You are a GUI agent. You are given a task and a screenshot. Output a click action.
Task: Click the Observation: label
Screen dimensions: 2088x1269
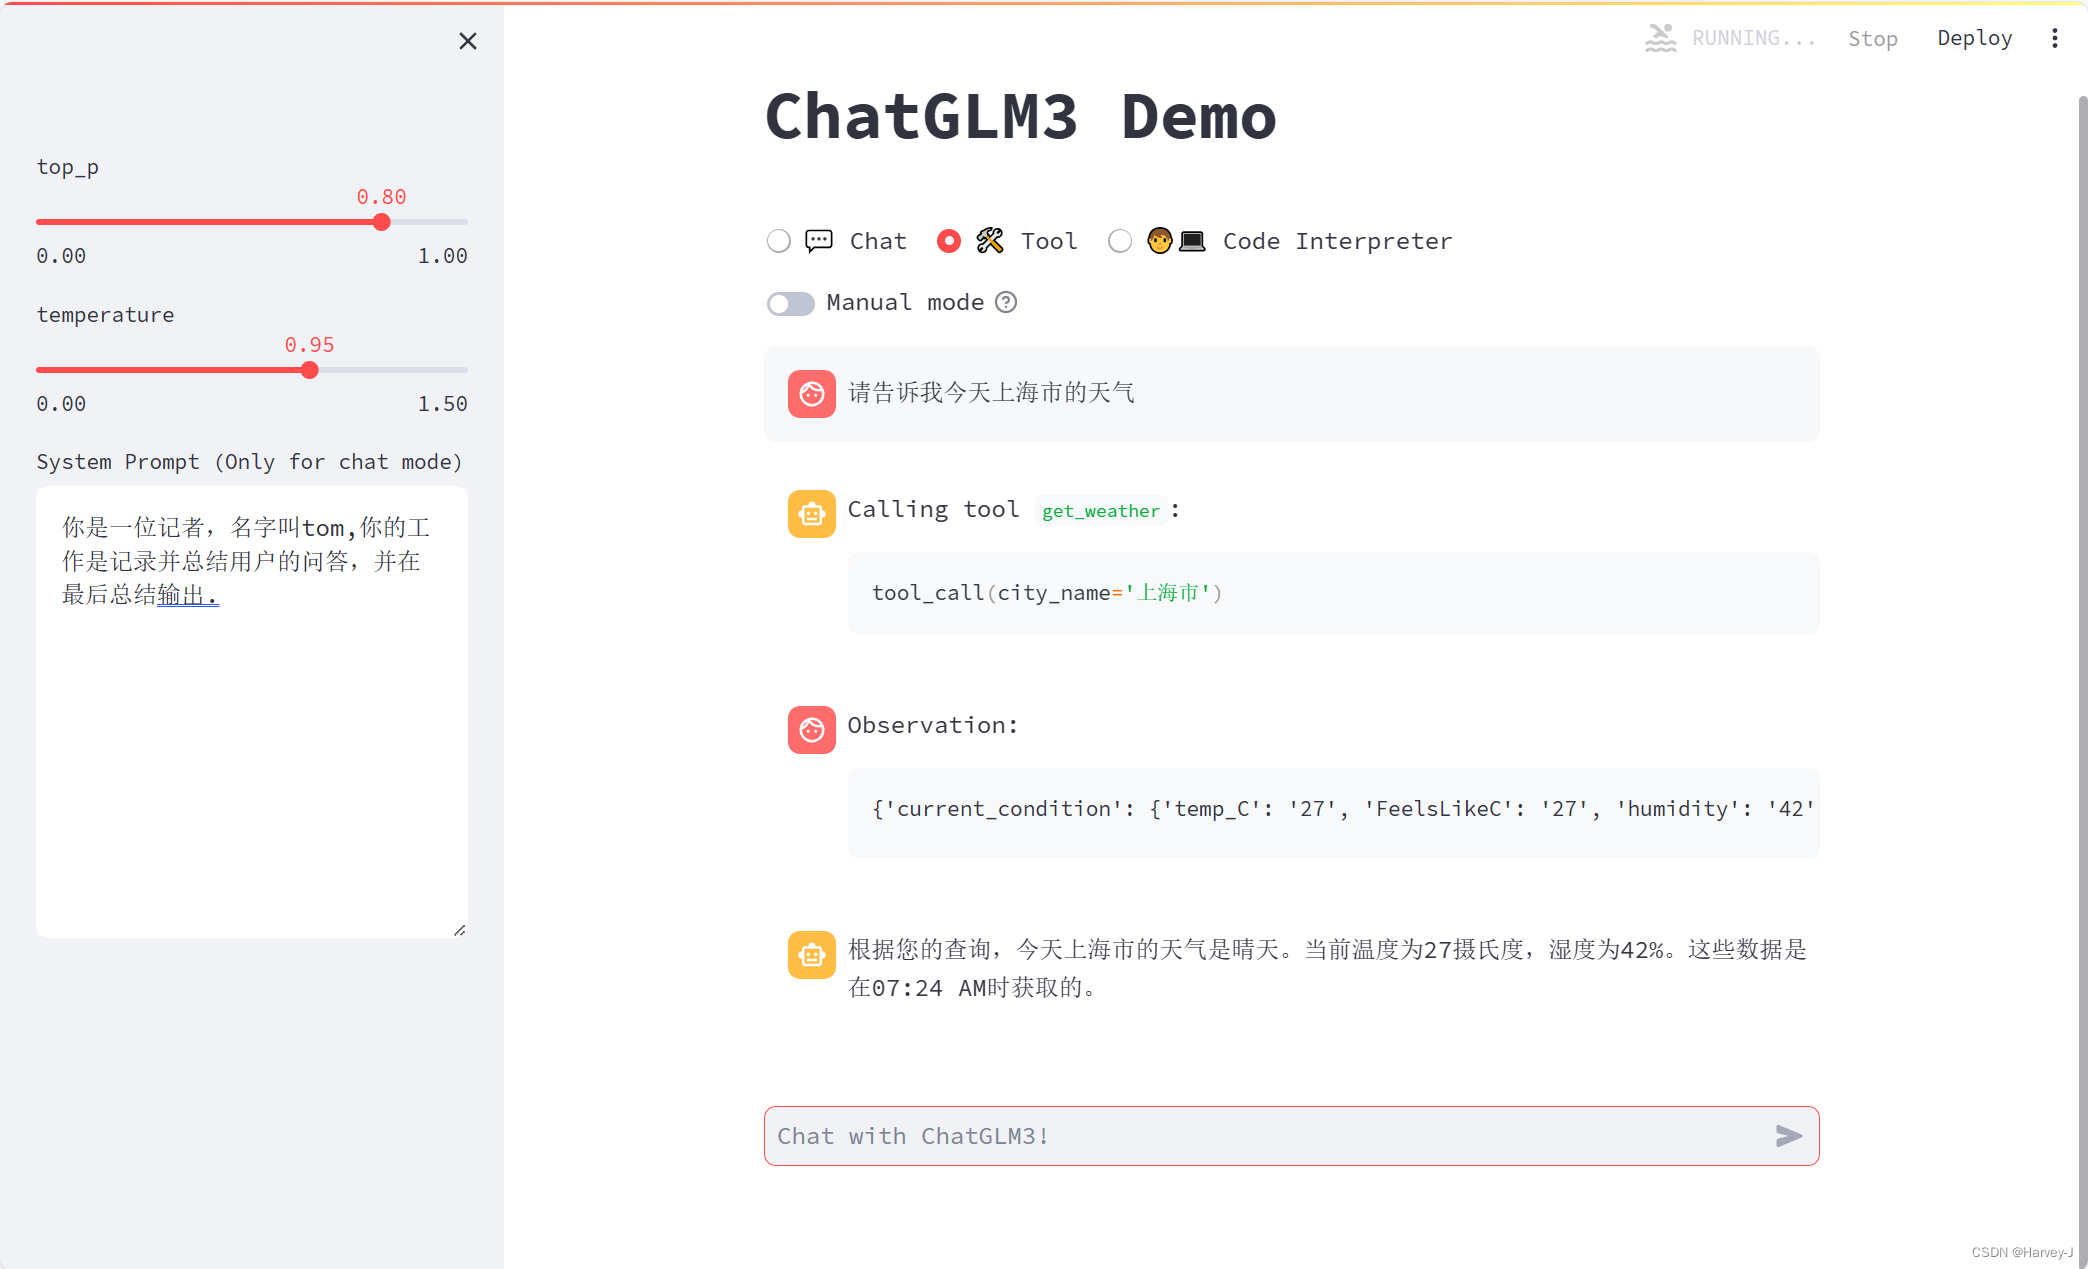pos(933,725)
